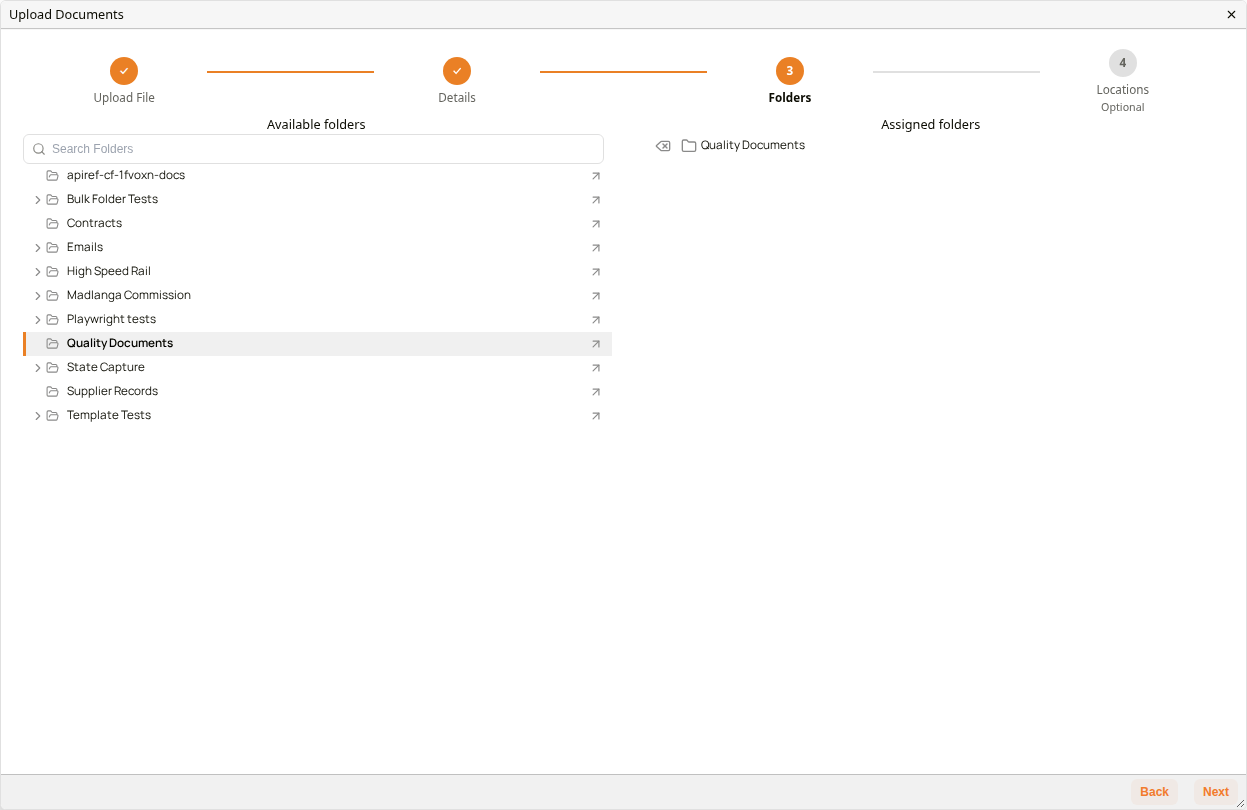
Task: Expand the Template Tests folder
Action: coord(38,416)
